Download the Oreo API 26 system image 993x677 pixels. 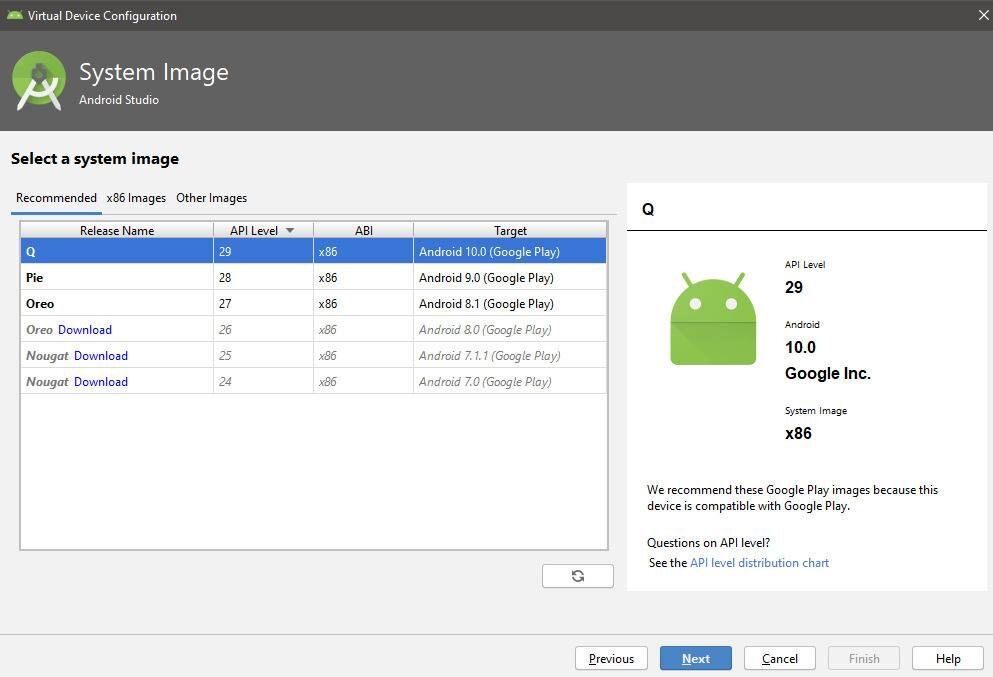[85, 329]
